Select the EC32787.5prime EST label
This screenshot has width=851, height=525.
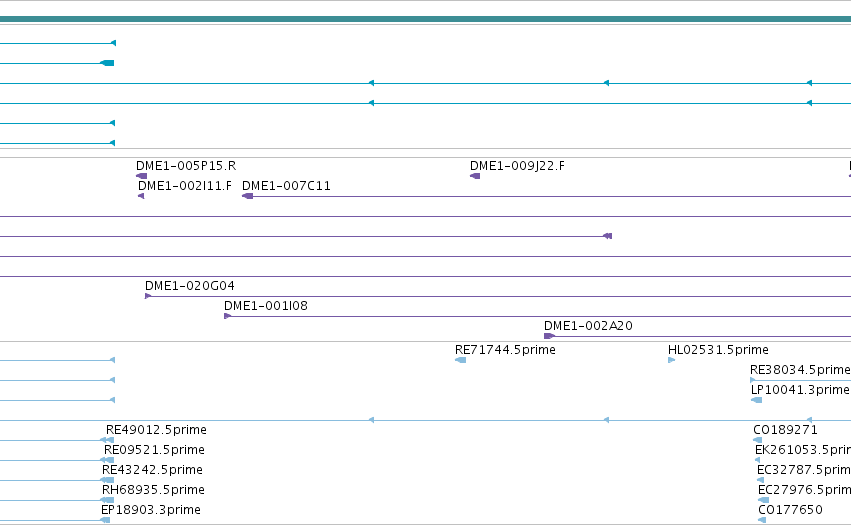pyautogui.click(x=804, y=470)
